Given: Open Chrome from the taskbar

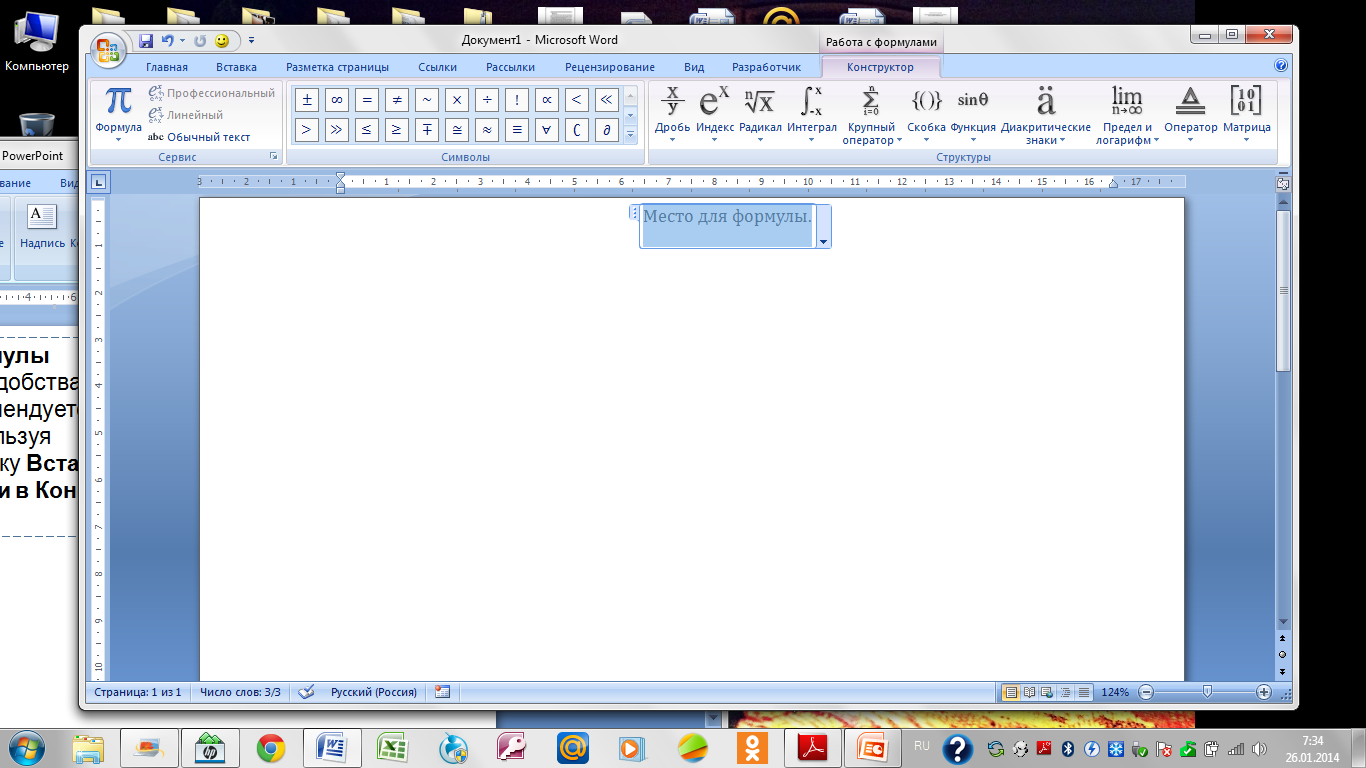Looking at the screenshot, I should [x=270, y=747].
